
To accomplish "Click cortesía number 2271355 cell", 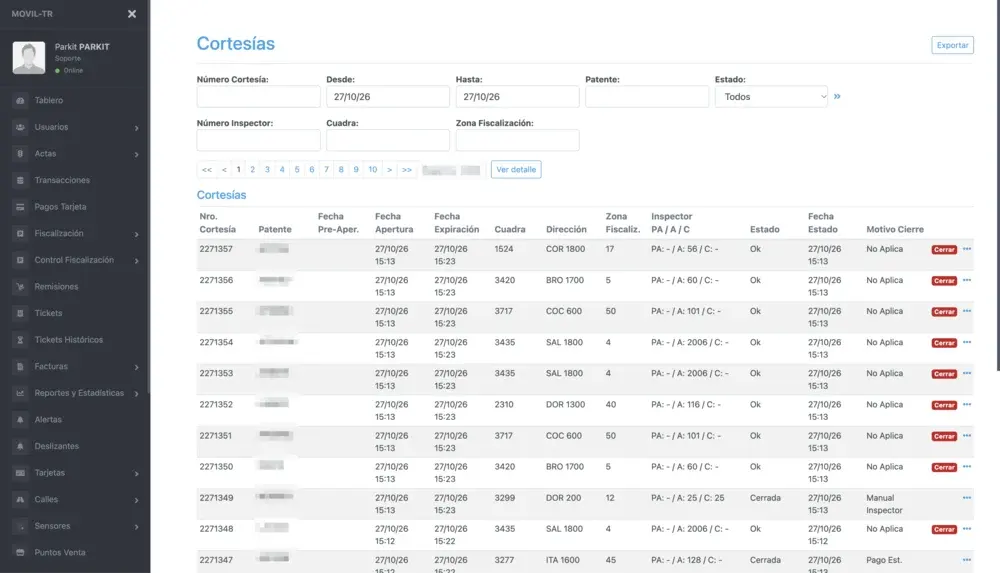I will 216,311.
